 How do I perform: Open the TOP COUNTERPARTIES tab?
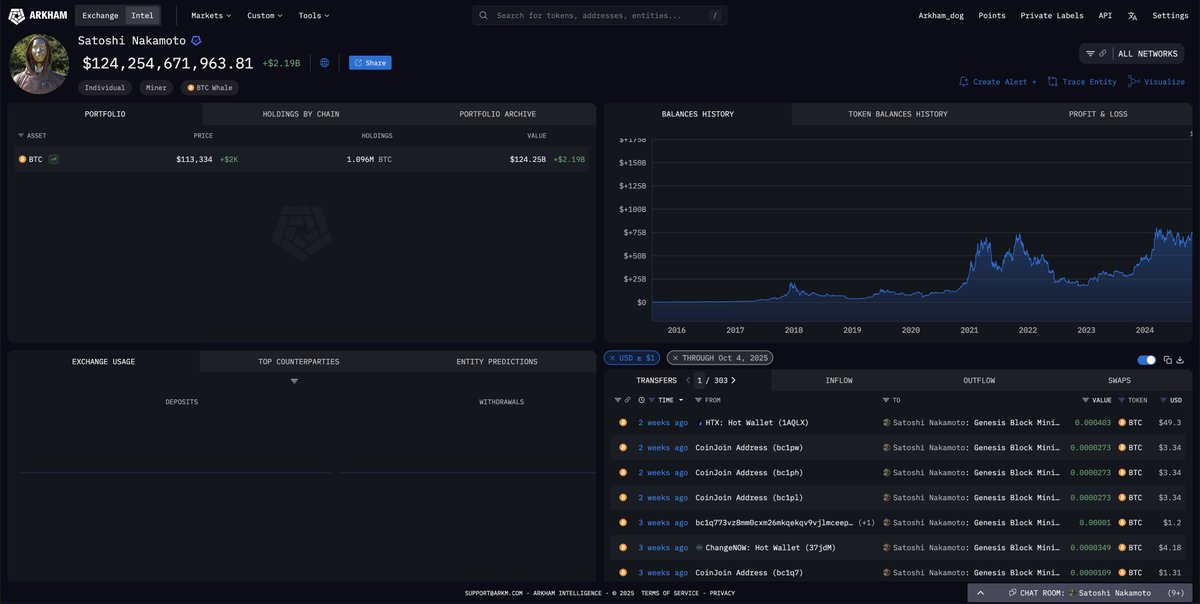[299, 362]
